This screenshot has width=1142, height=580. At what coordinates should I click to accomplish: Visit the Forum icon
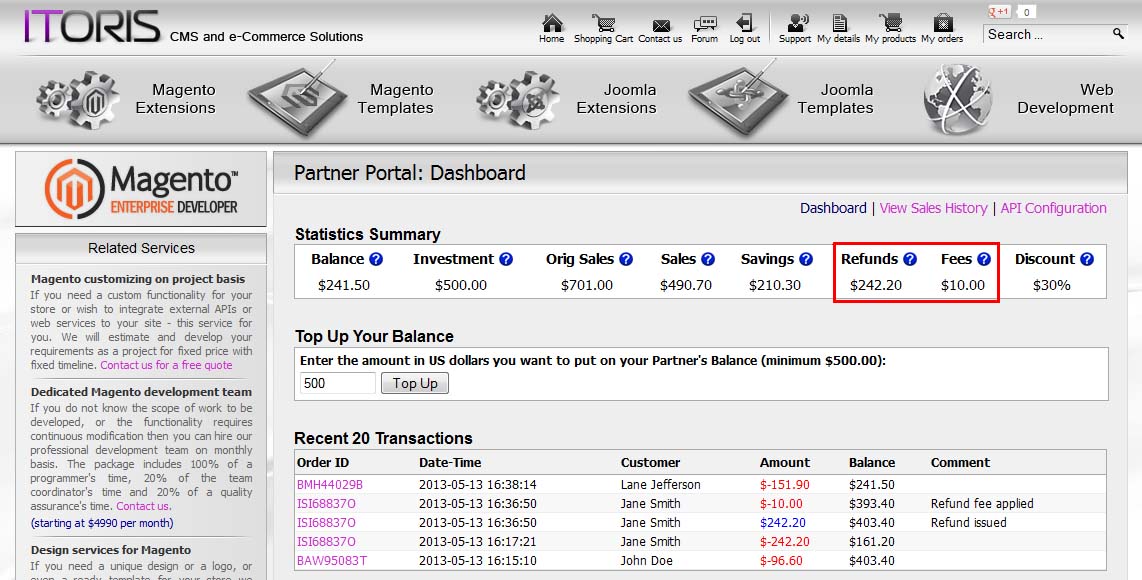pyautogui.click(x=704, y=24)
